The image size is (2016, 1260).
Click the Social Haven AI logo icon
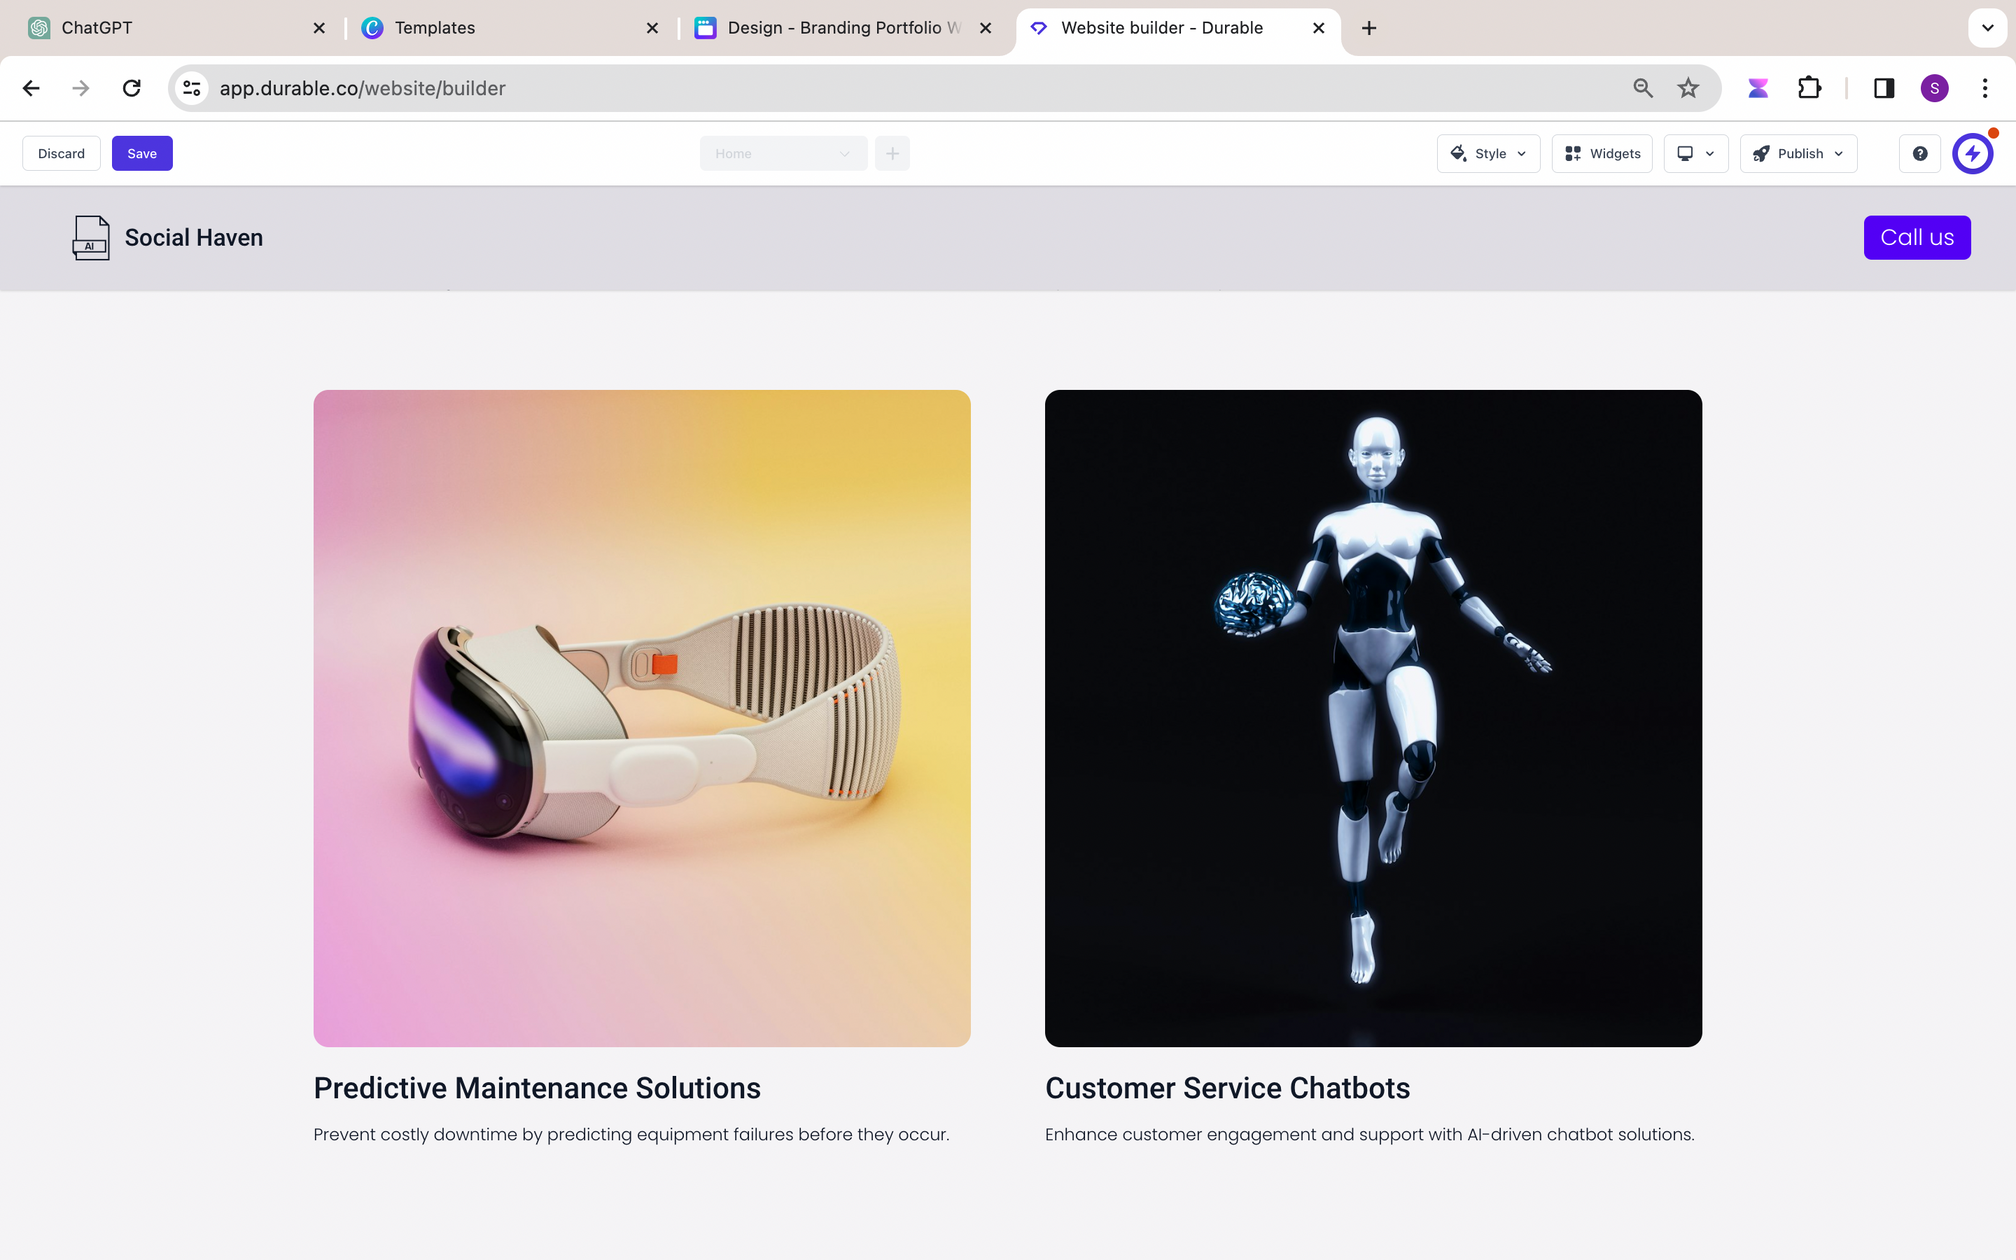(91, 238)
